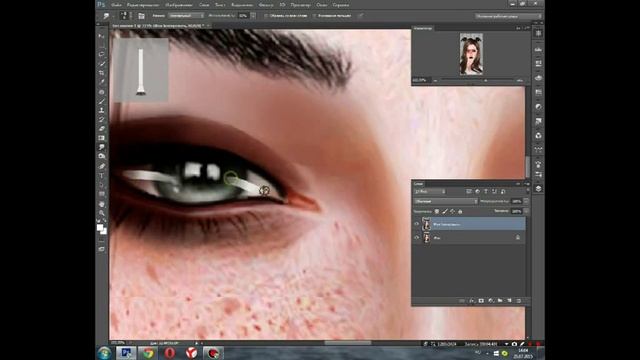Screen dimensions: 640x360
Task: Zoom out with the Navigator small mountains button
Action: click(x=435, y=81)
